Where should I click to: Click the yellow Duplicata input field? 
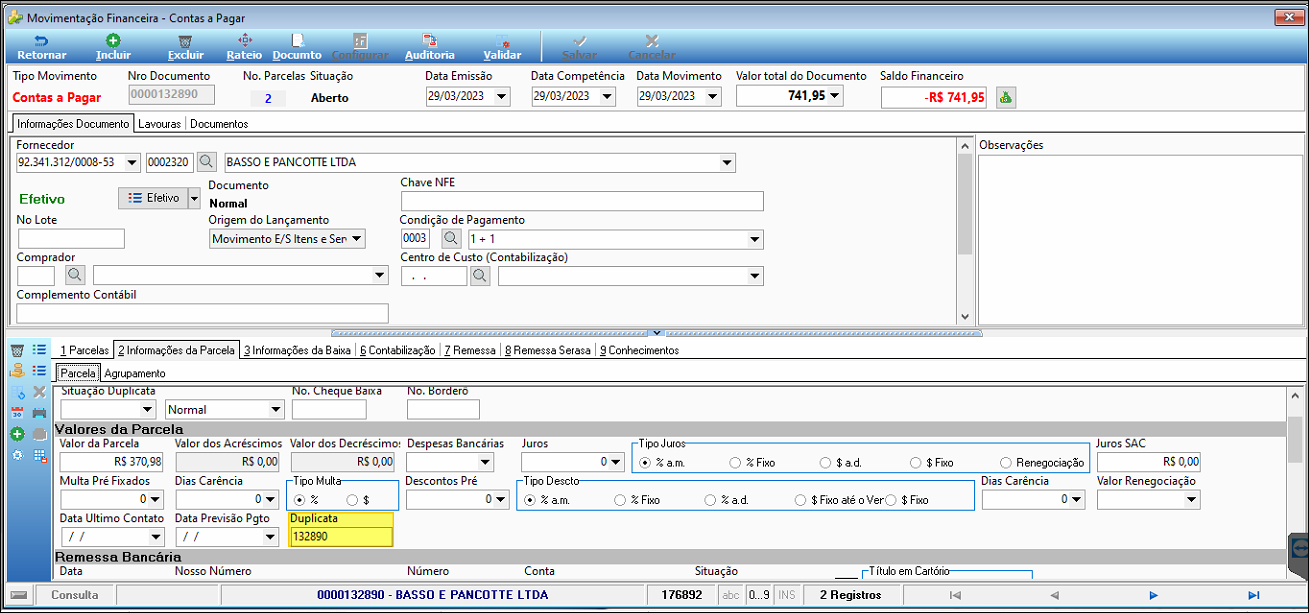point(341,537)
